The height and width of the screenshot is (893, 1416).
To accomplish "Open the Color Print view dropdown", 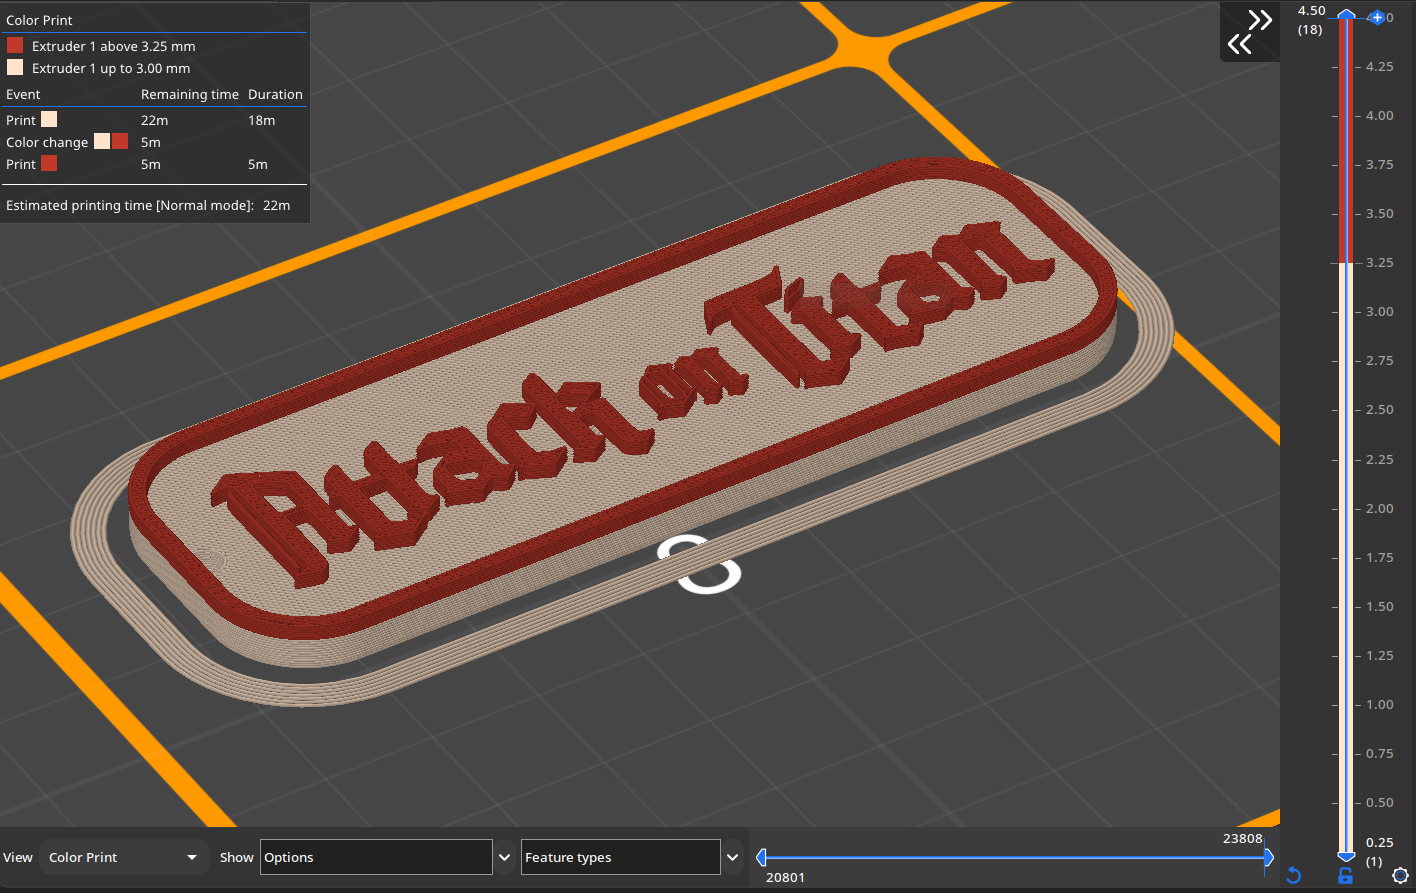I will point(123,857).
